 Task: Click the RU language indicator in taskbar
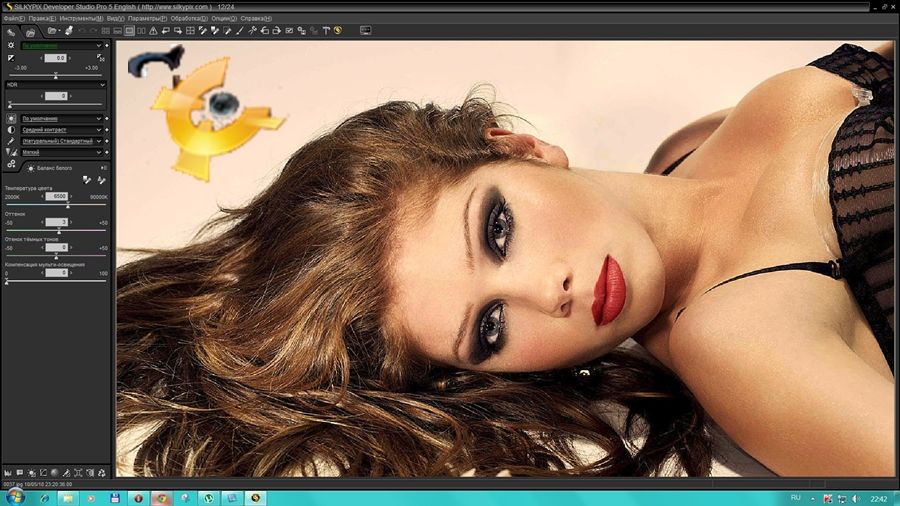click(x=795, y=497)
